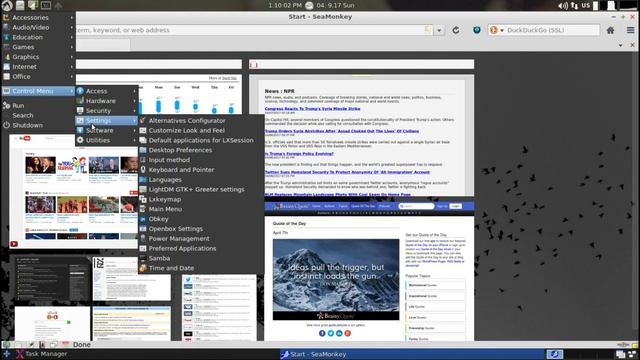This screenshot has height=360, width=640.
Task: Click the bookmark star in address bar
Action: pyautogui.click(x=427, y=30)
